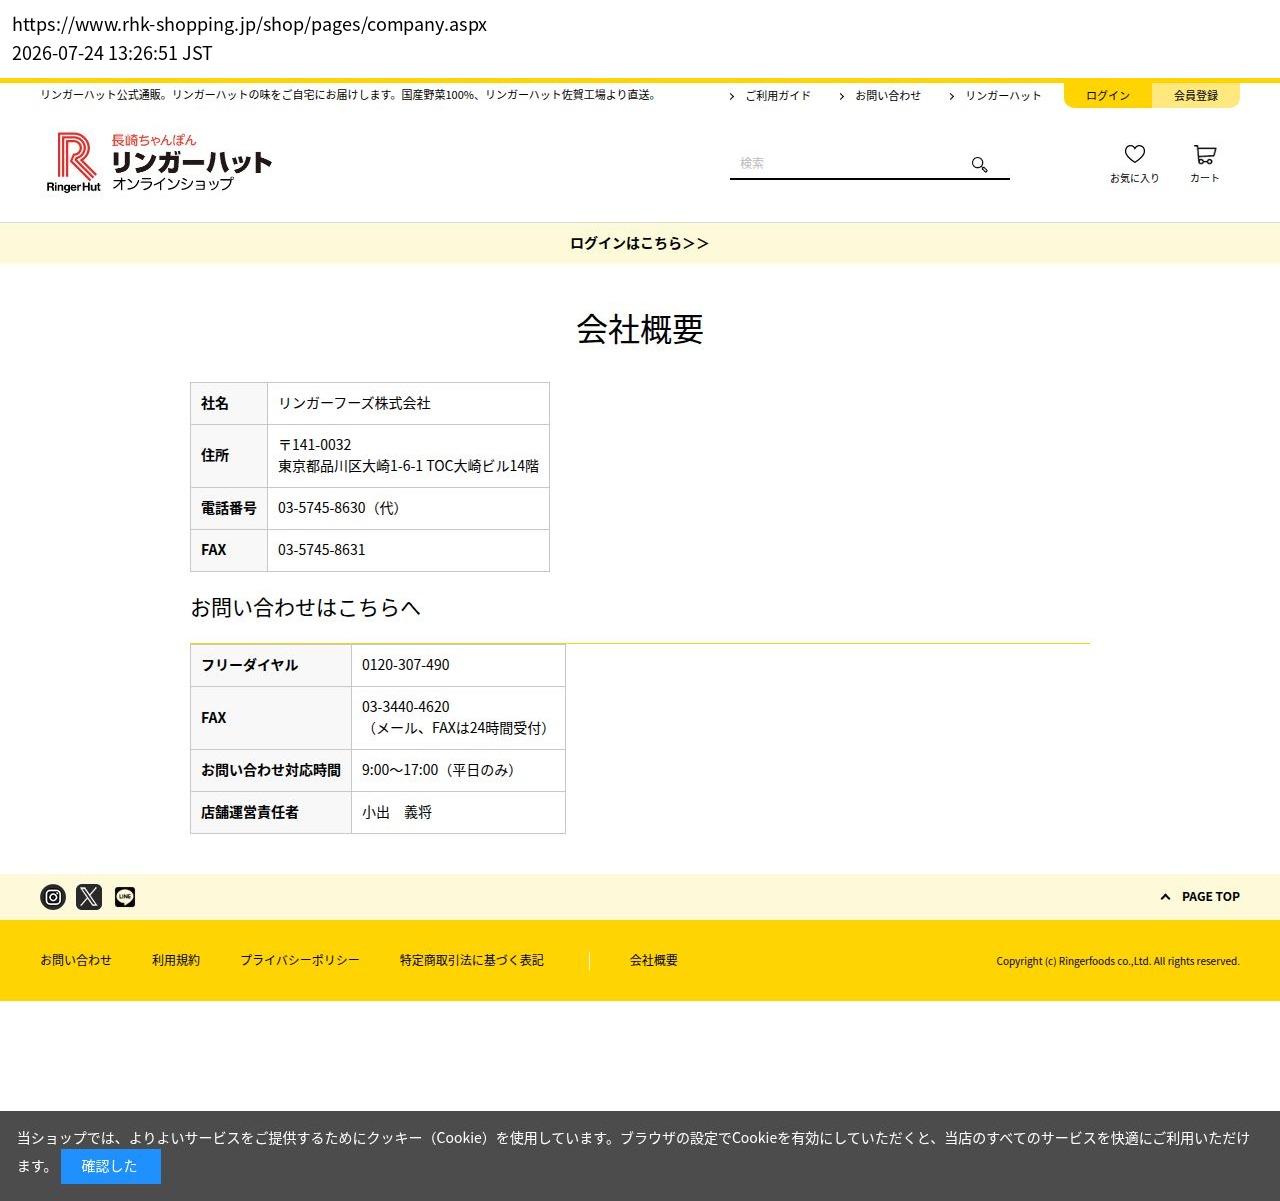Click the 会員登録 button
The height and width of the screenshot is (1201, 1280).
(x=1196, y=96)
